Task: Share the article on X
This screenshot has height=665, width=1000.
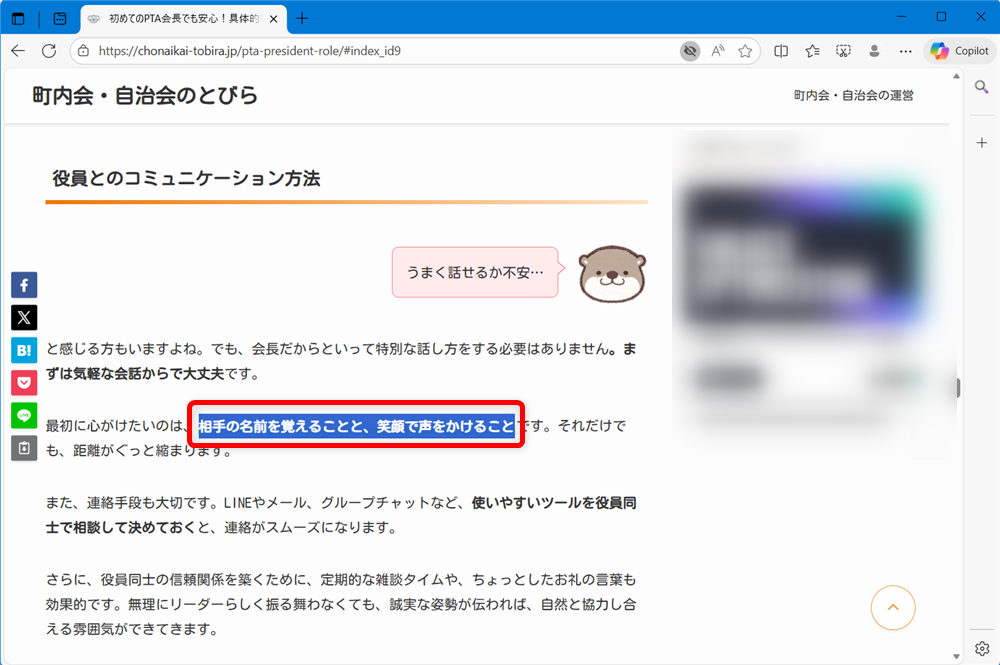Action: (23, 317)
